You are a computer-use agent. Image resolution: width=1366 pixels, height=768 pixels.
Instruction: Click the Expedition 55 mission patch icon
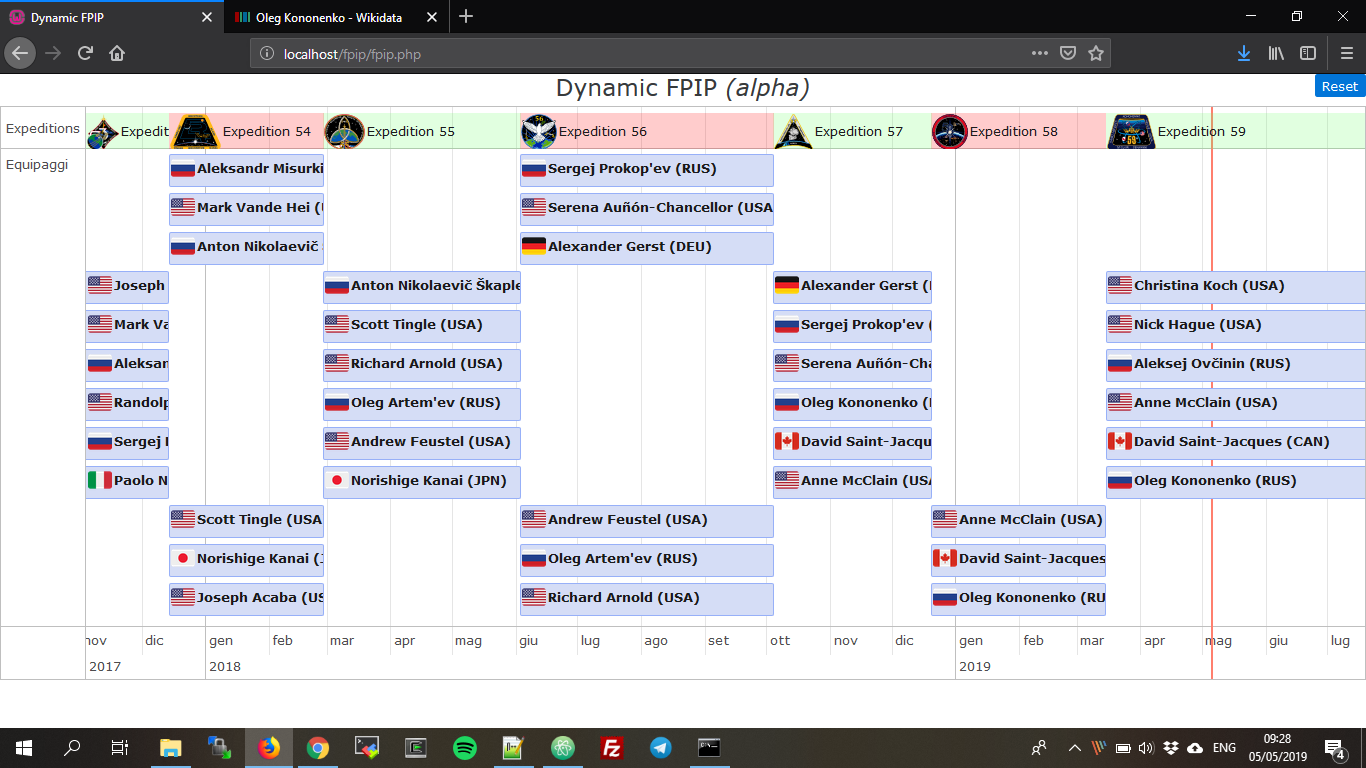344,131
